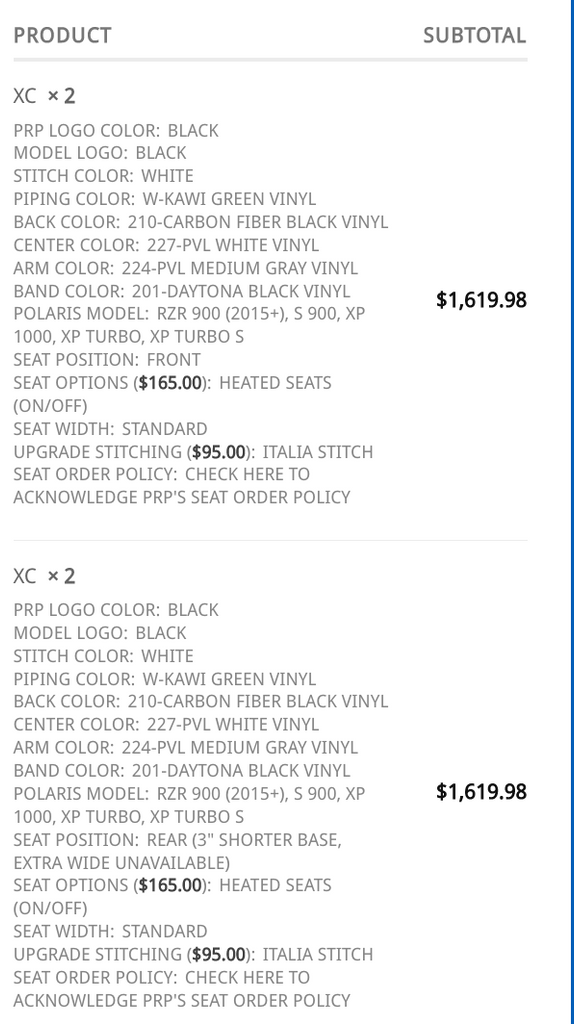Click first BACK COLOR: 210-CARBON FIBER BLACK VINYL

tap(201, 222)
